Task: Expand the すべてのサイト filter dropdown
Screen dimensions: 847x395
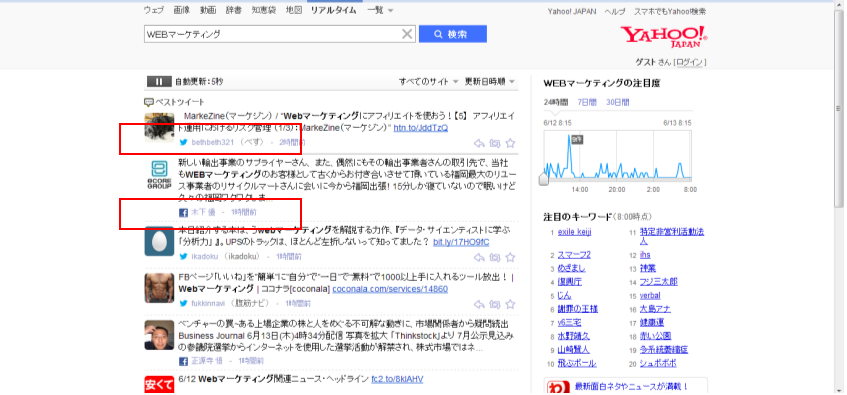Action: coord(428,82)
